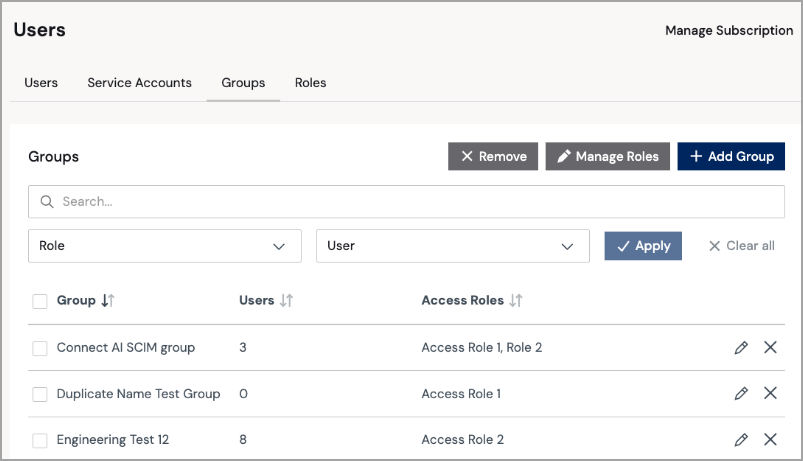Delete the Connect AI SCIM group row
803x461 pixels.
(x=770, y=347)
